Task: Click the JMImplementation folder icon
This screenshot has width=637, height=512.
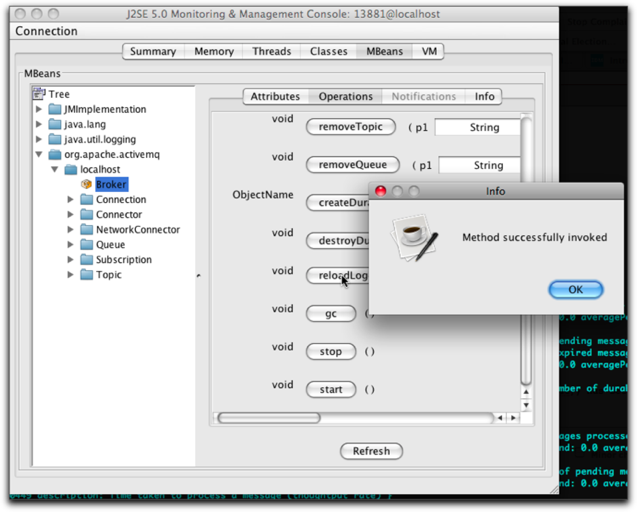Action: (x=54, y=109)
